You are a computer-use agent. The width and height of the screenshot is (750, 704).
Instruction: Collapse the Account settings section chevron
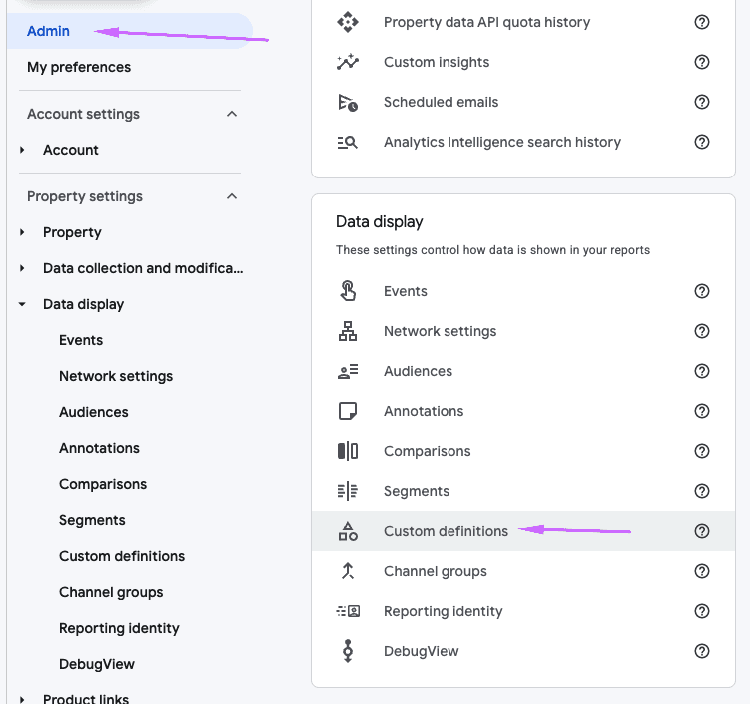(232, 114)
